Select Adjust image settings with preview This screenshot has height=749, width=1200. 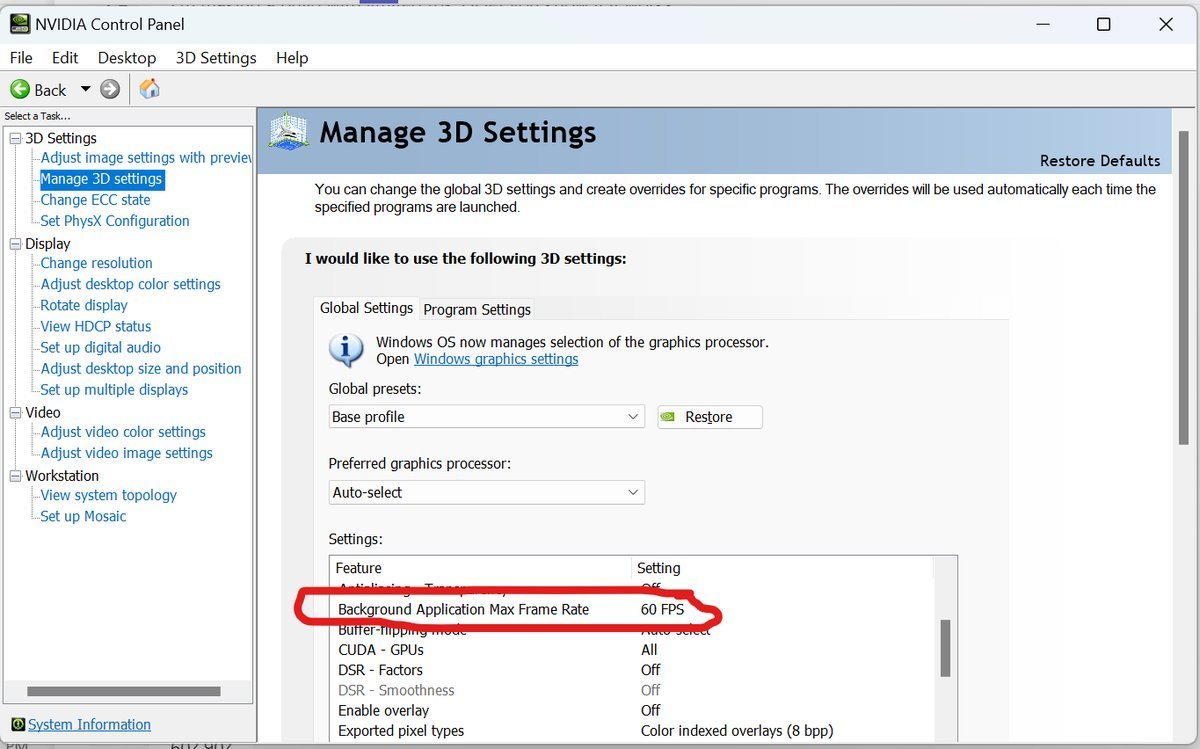[x=146, y=158]
